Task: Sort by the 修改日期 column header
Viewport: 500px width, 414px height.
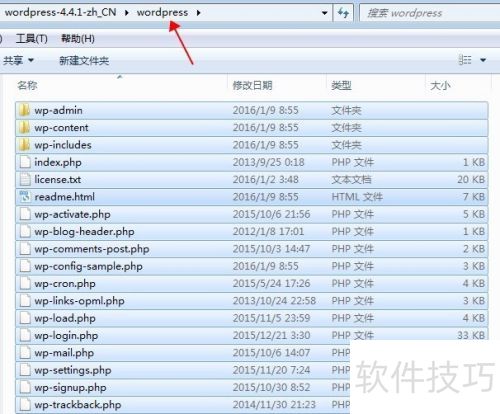Action: coord(252,85)
